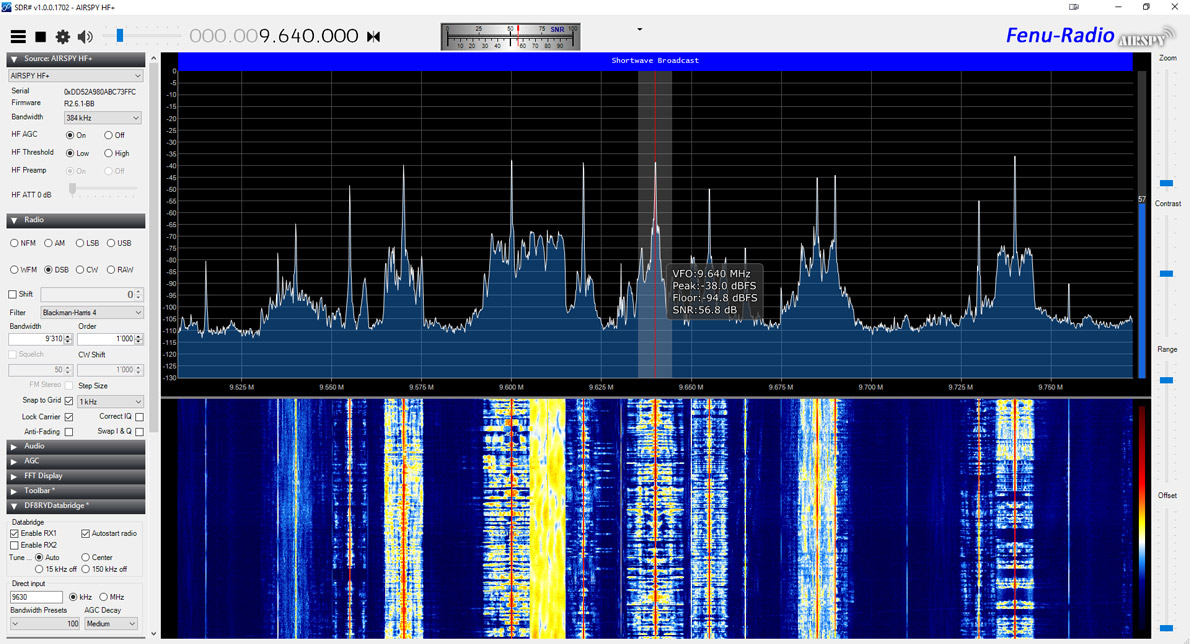The height and width of the screenshot is (644, 1190).
Task: Uncheck the Lock Carrier checkbox
Action: point(69,417)
